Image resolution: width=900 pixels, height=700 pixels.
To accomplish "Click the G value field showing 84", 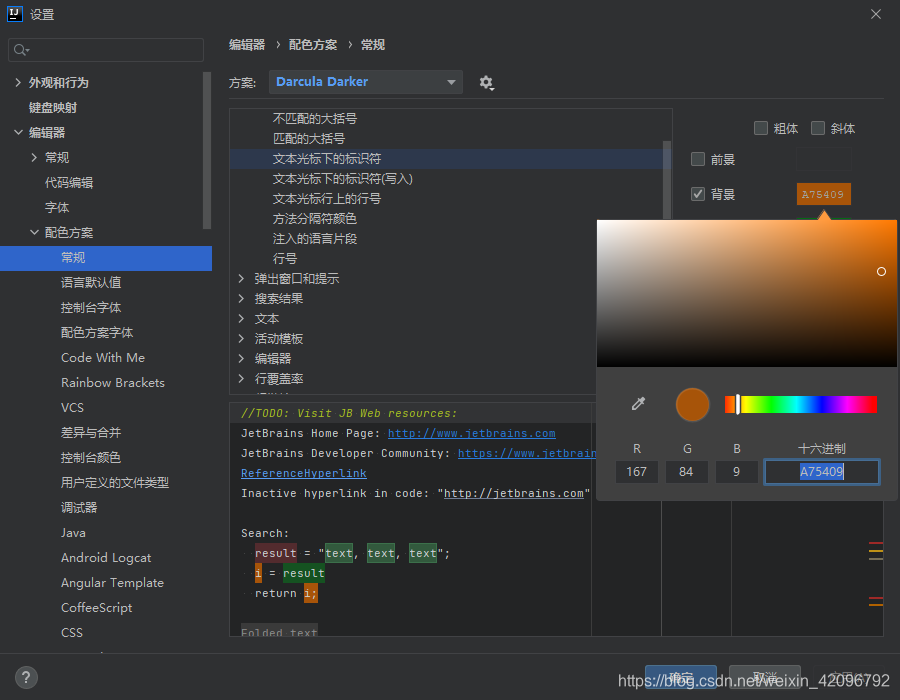I will coord(686,472).
